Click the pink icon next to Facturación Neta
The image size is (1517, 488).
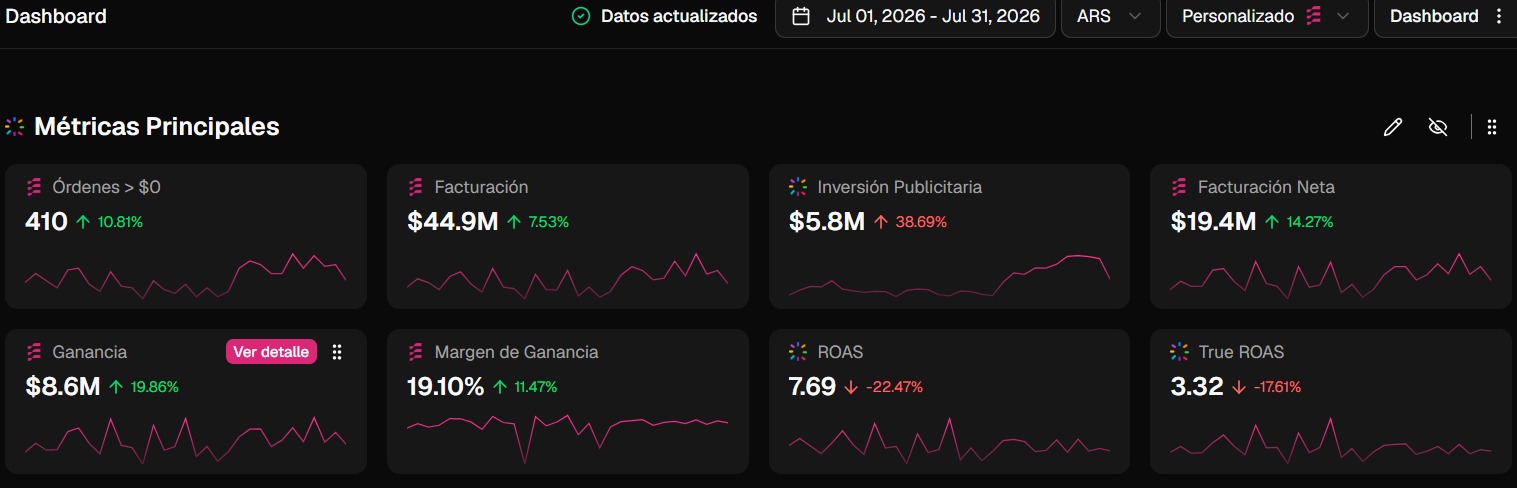[1179, 187]
